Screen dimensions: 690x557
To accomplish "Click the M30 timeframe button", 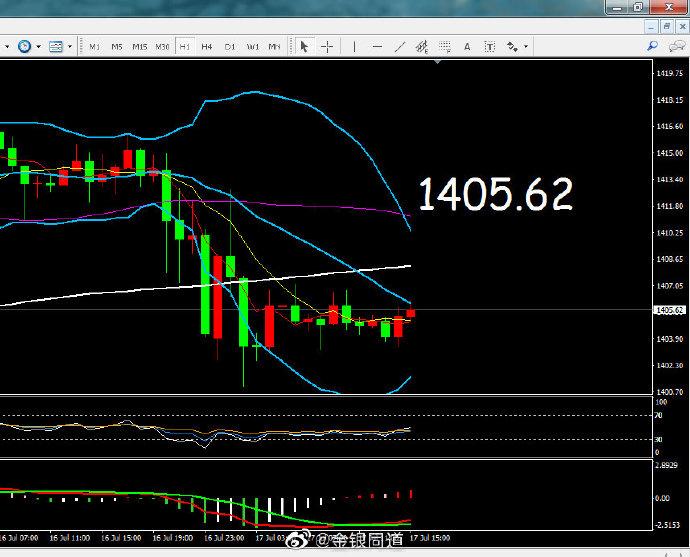I will coord(162,46).
